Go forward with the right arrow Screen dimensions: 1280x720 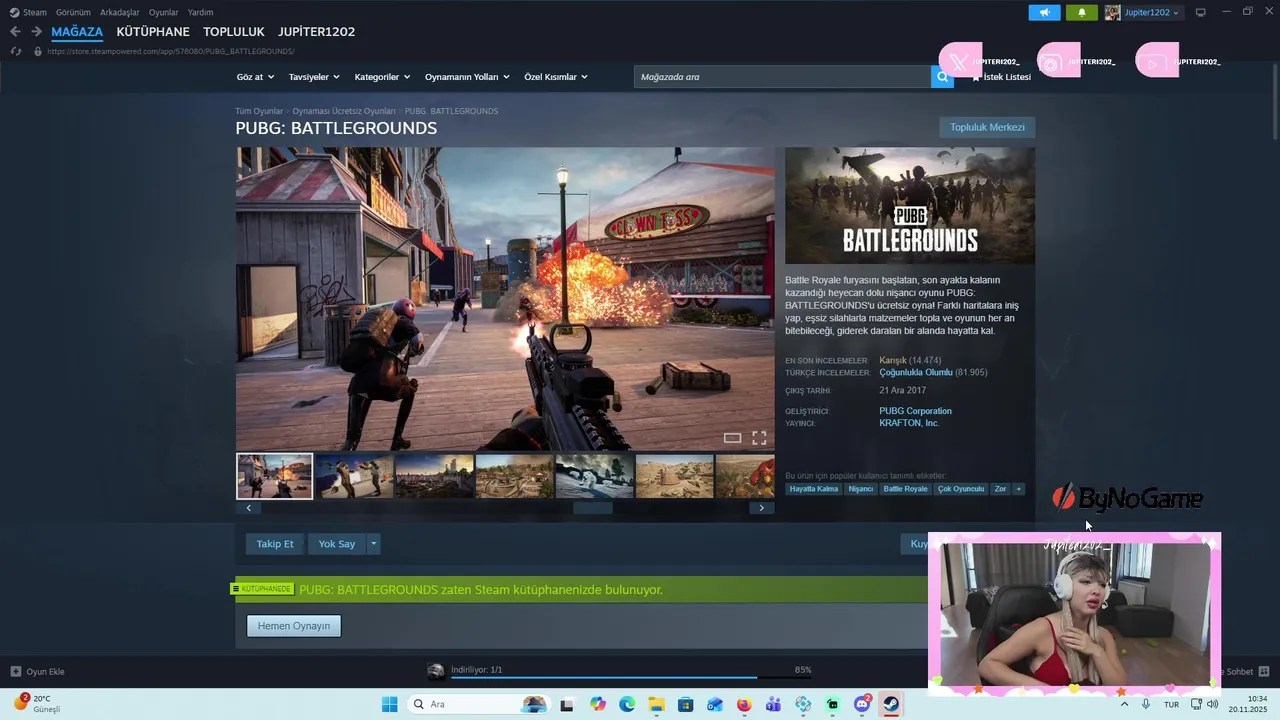click(x=36, y=32)
